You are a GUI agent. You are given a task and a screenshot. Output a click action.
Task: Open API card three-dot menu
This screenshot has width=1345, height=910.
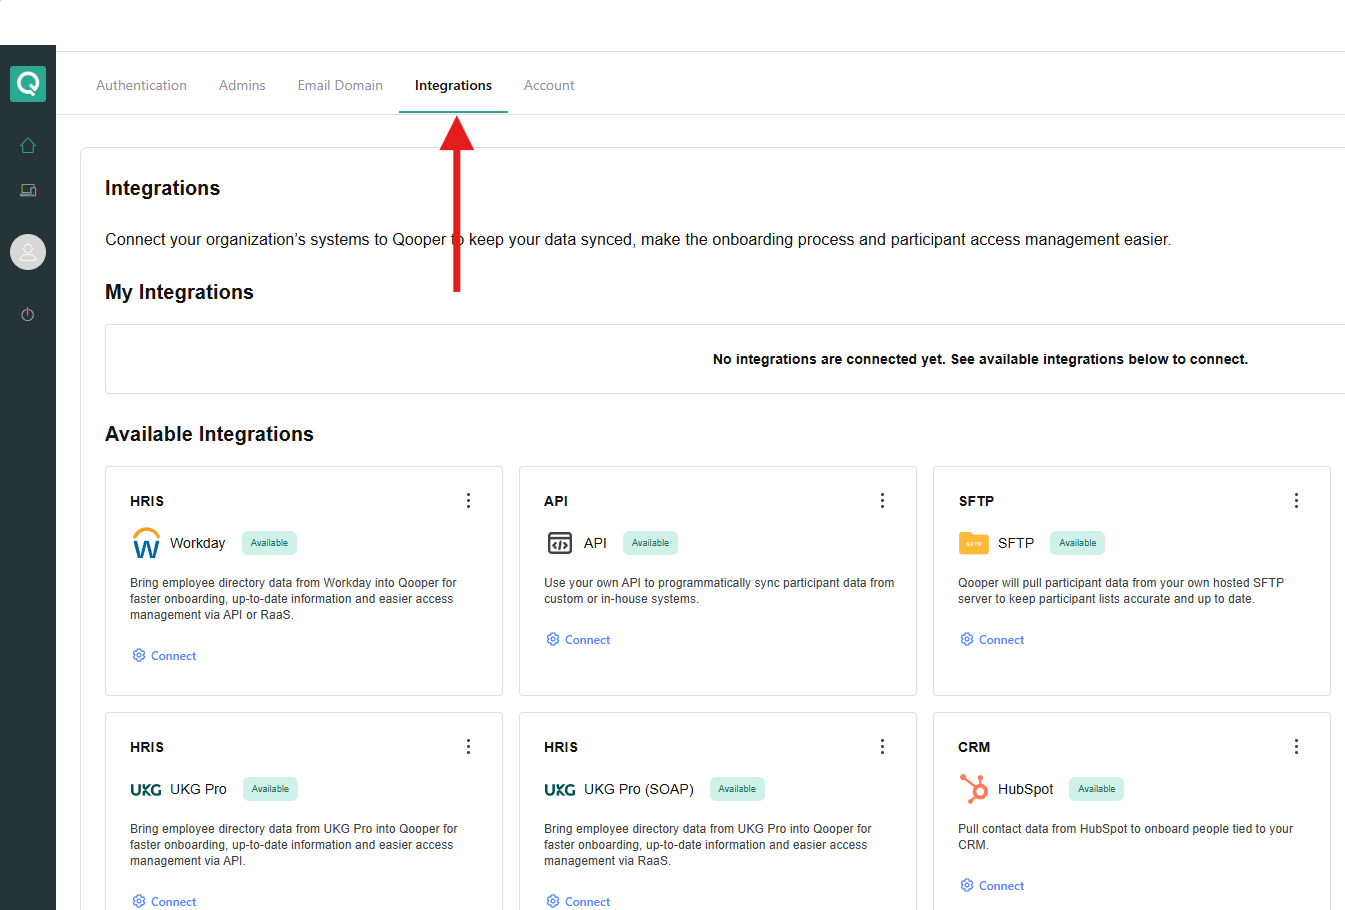(882, 501)
